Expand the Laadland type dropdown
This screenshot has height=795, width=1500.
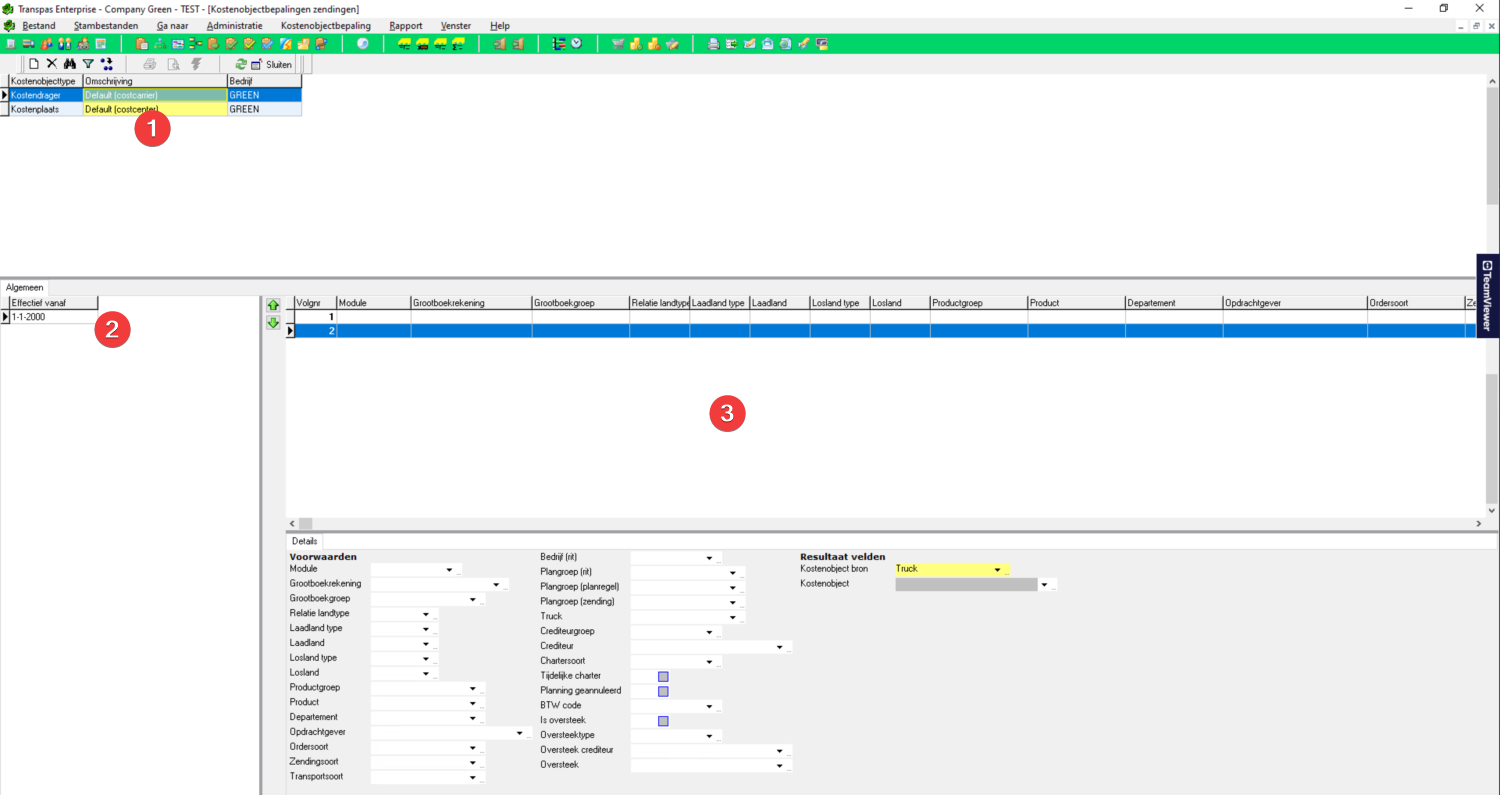[x=426, y=629]
